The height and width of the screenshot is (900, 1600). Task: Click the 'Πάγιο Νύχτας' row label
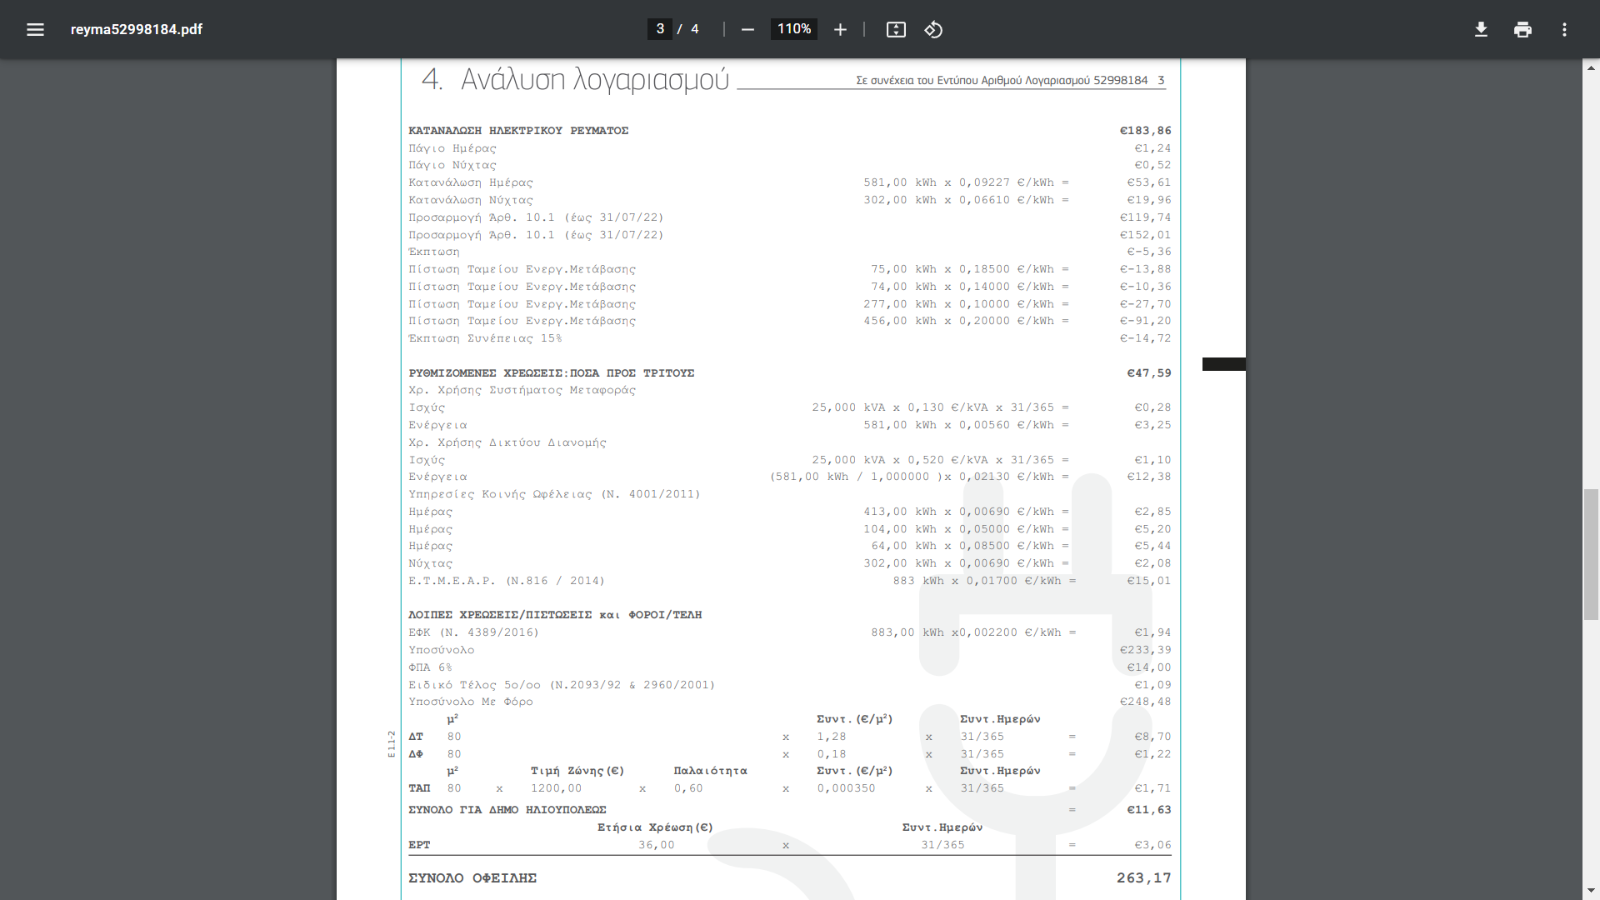pyautogui.click(x=452, y=165)
